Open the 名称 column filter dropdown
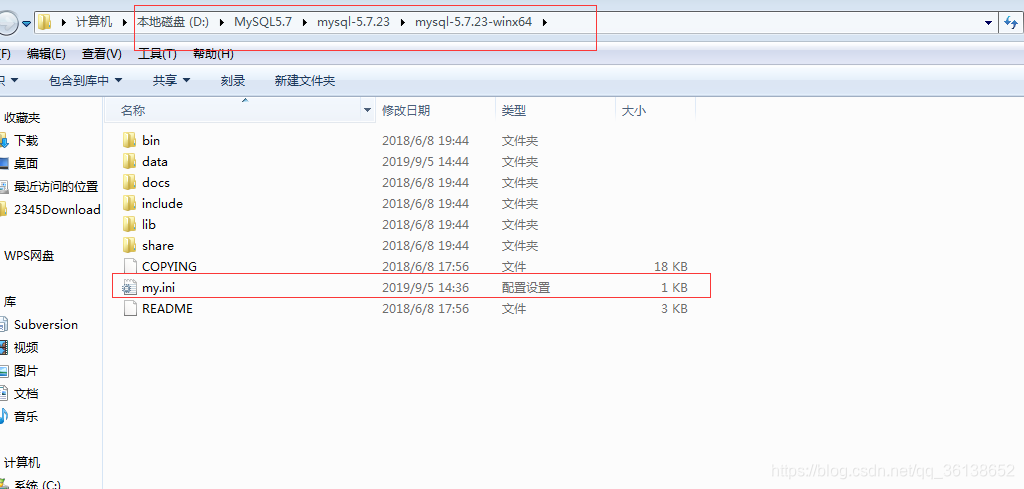The image size is (1024, 489). tap(368, 110)
